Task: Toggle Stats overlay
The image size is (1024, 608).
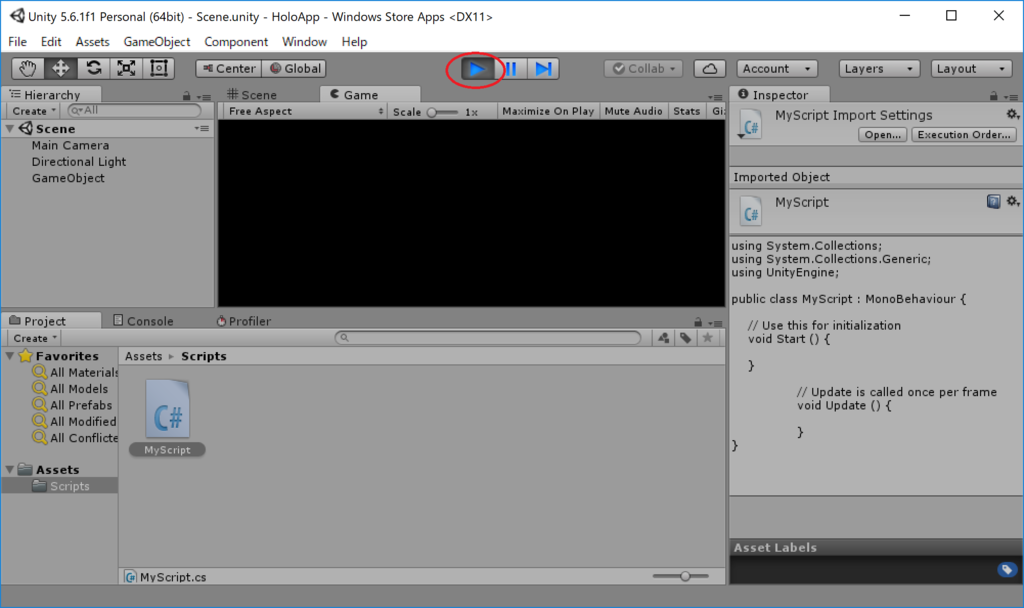Action: [686, 112]
